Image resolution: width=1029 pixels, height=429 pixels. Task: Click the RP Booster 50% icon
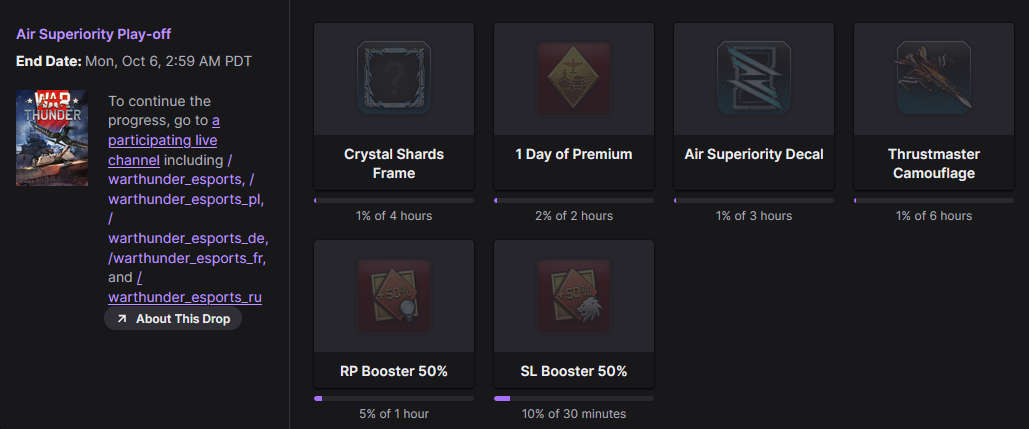[394, 294]
